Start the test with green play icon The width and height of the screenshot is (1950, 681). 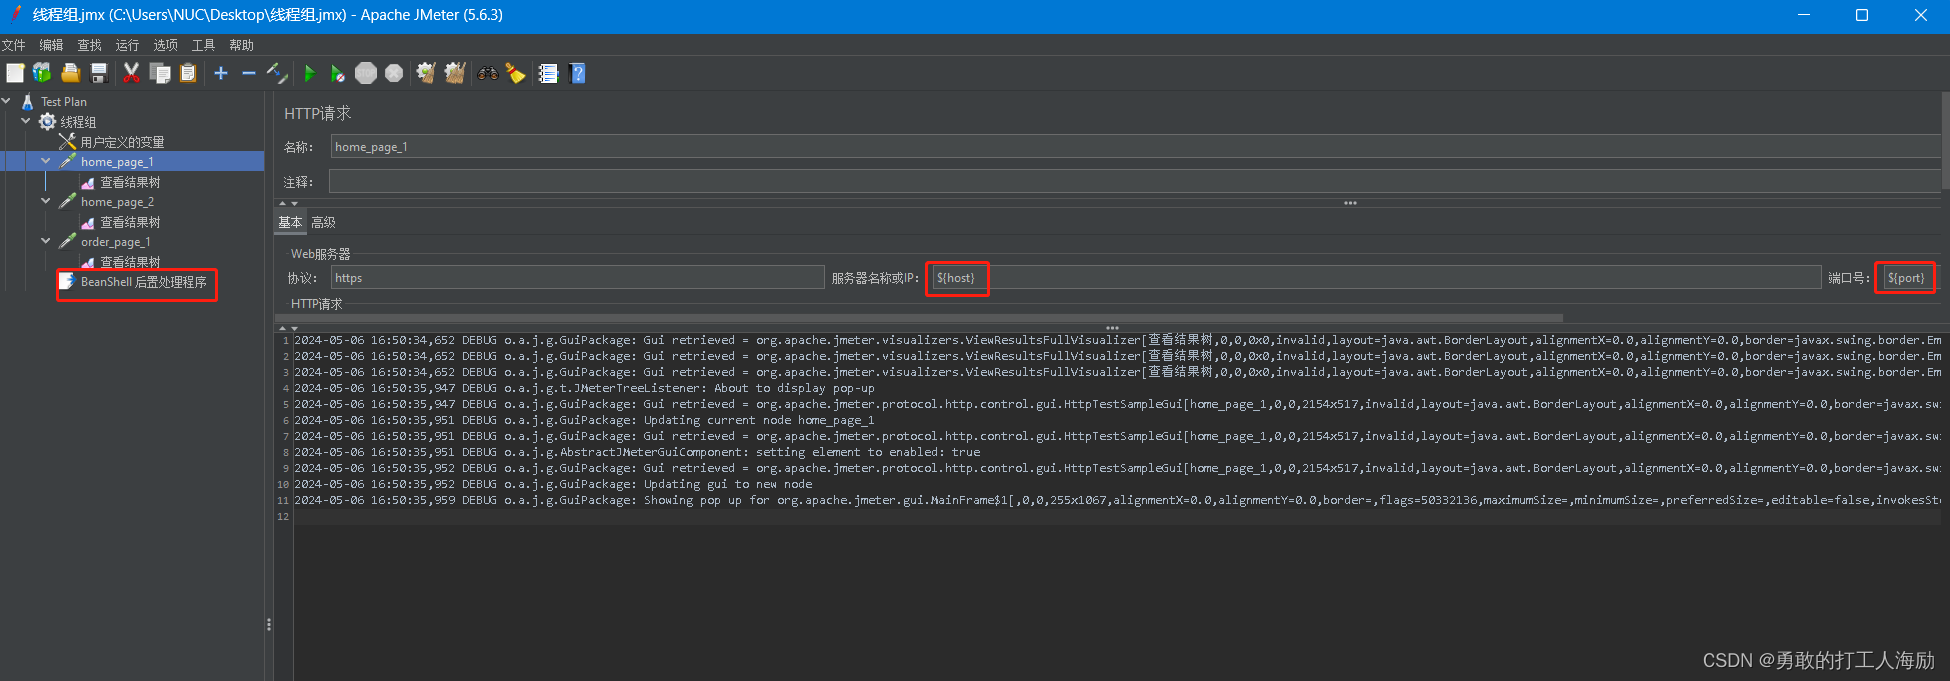click(x=310, y=73)
